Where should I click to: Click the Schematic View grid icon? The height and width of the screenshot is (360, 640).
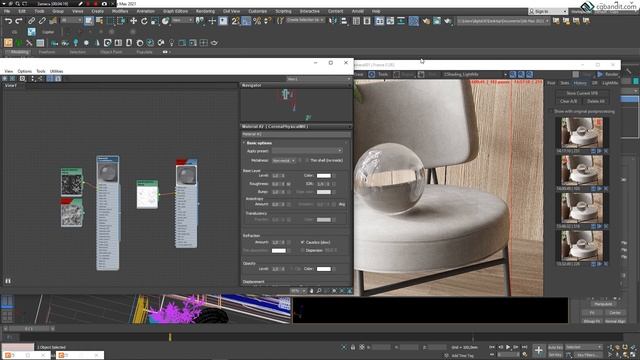tap(401, 20)
